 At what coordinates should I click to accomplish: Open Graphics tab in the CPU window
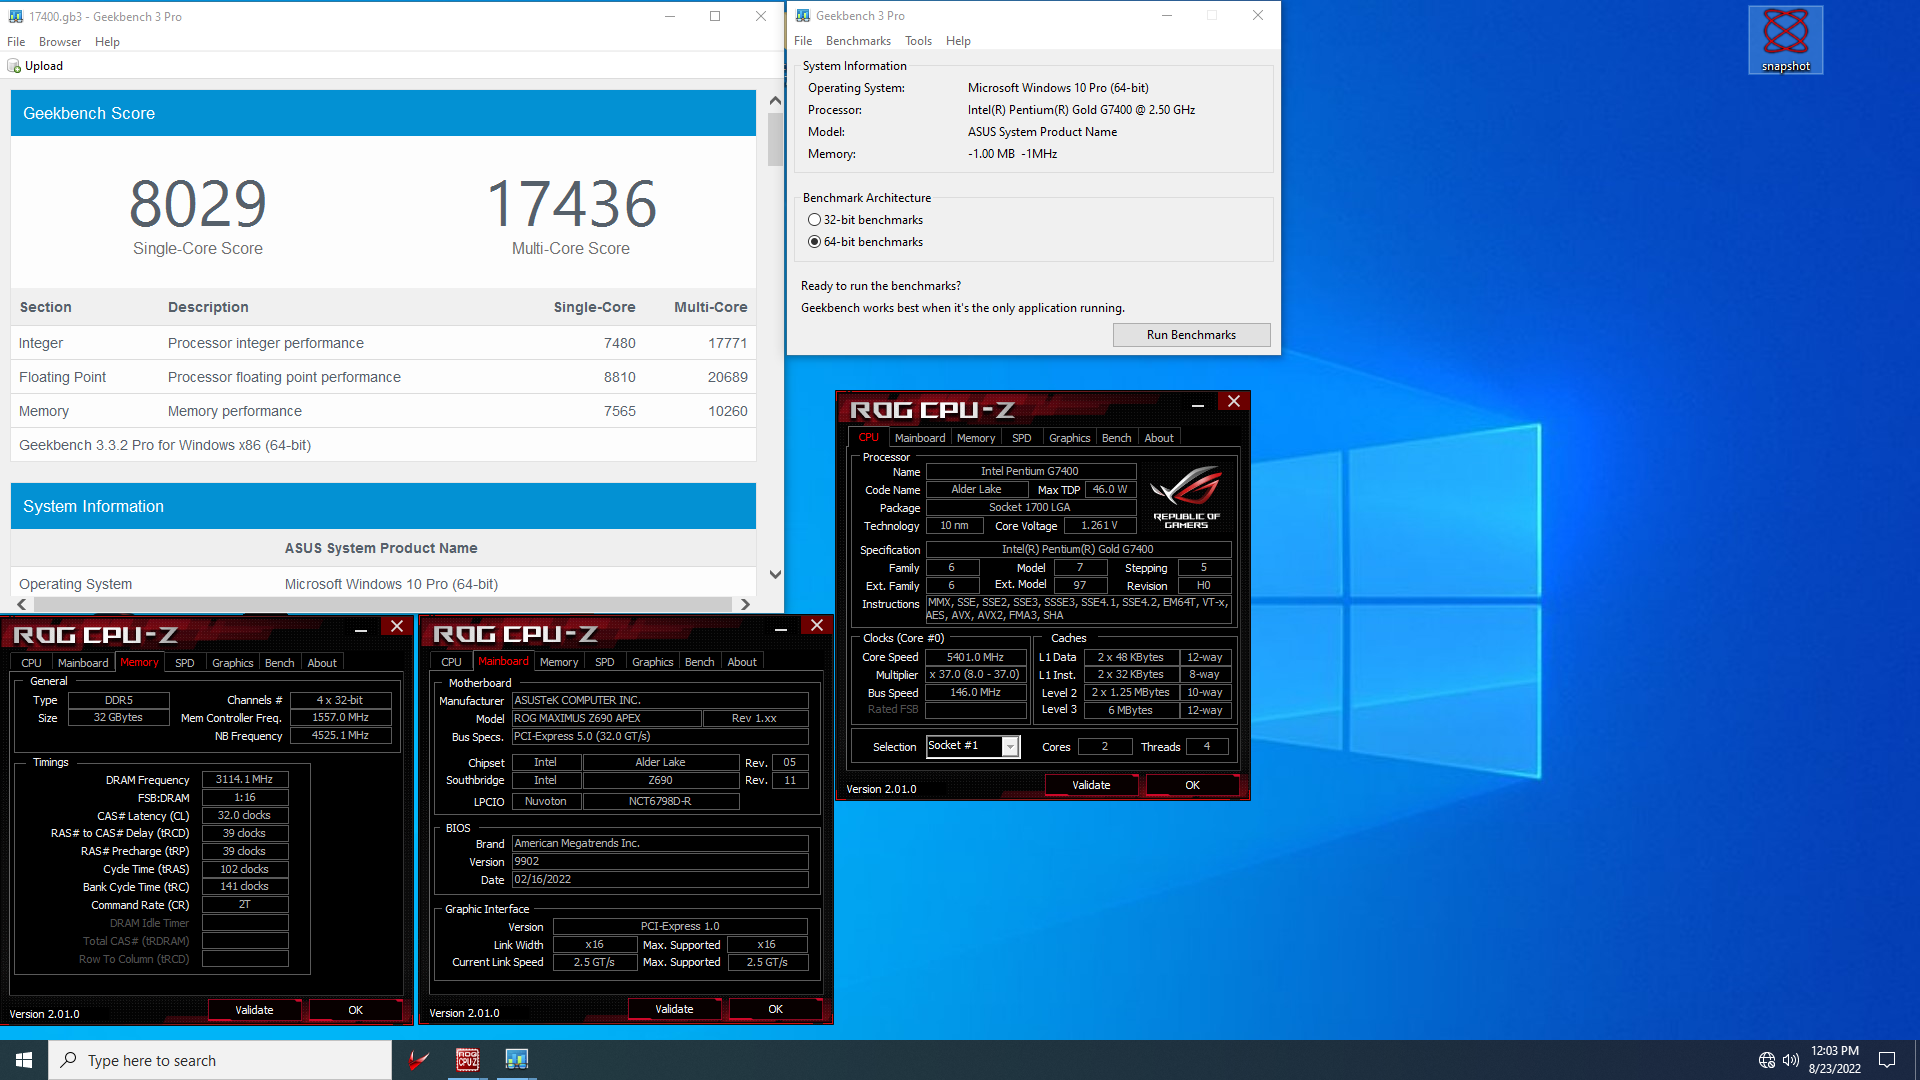(x=1069, y=438)
